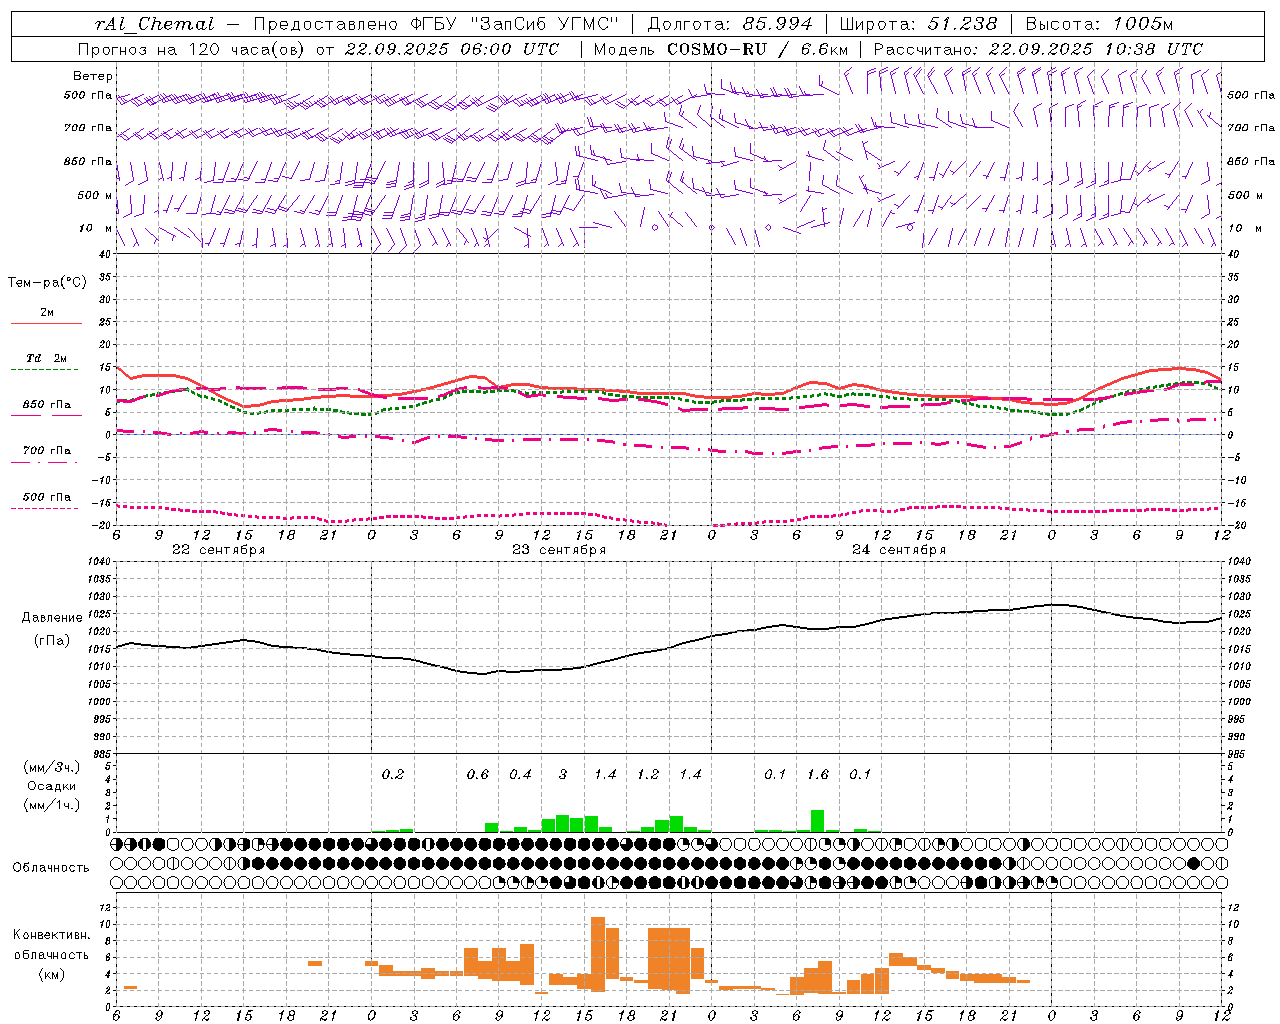Click the 'Давление' pressure panel label

(52, 618)
